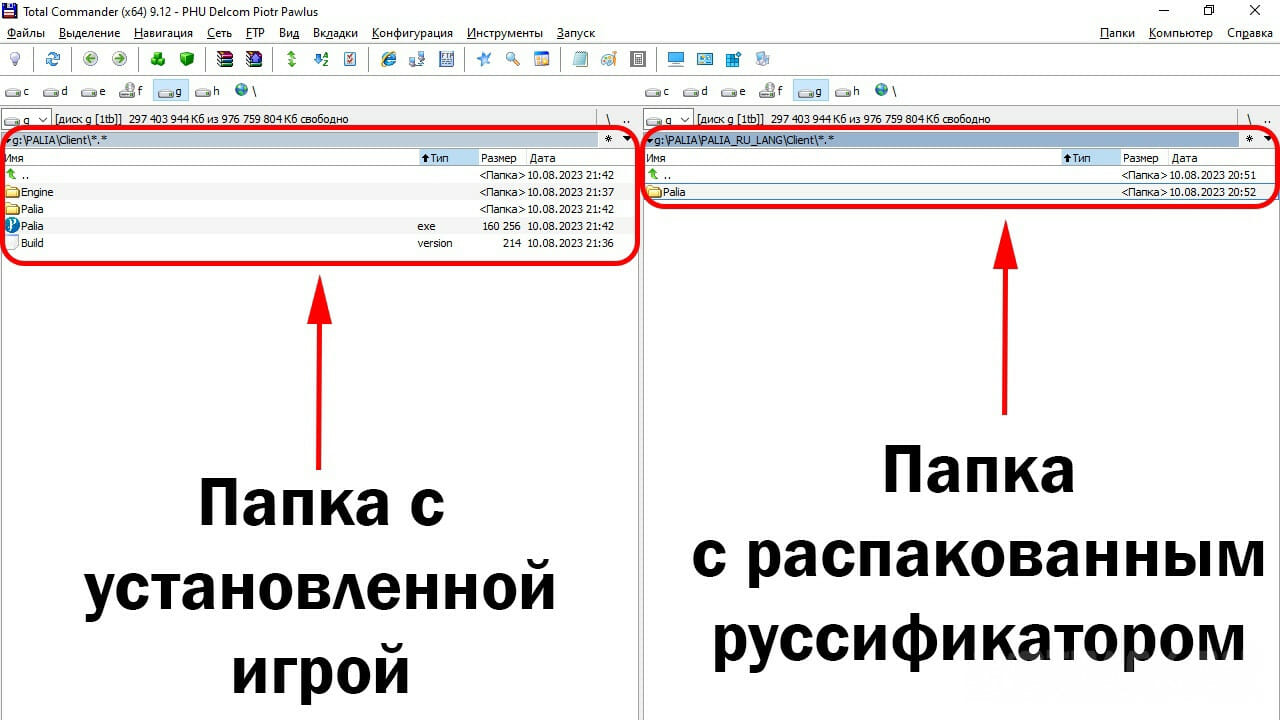Click the Internet Explorer style icon

tap(389, 59)
